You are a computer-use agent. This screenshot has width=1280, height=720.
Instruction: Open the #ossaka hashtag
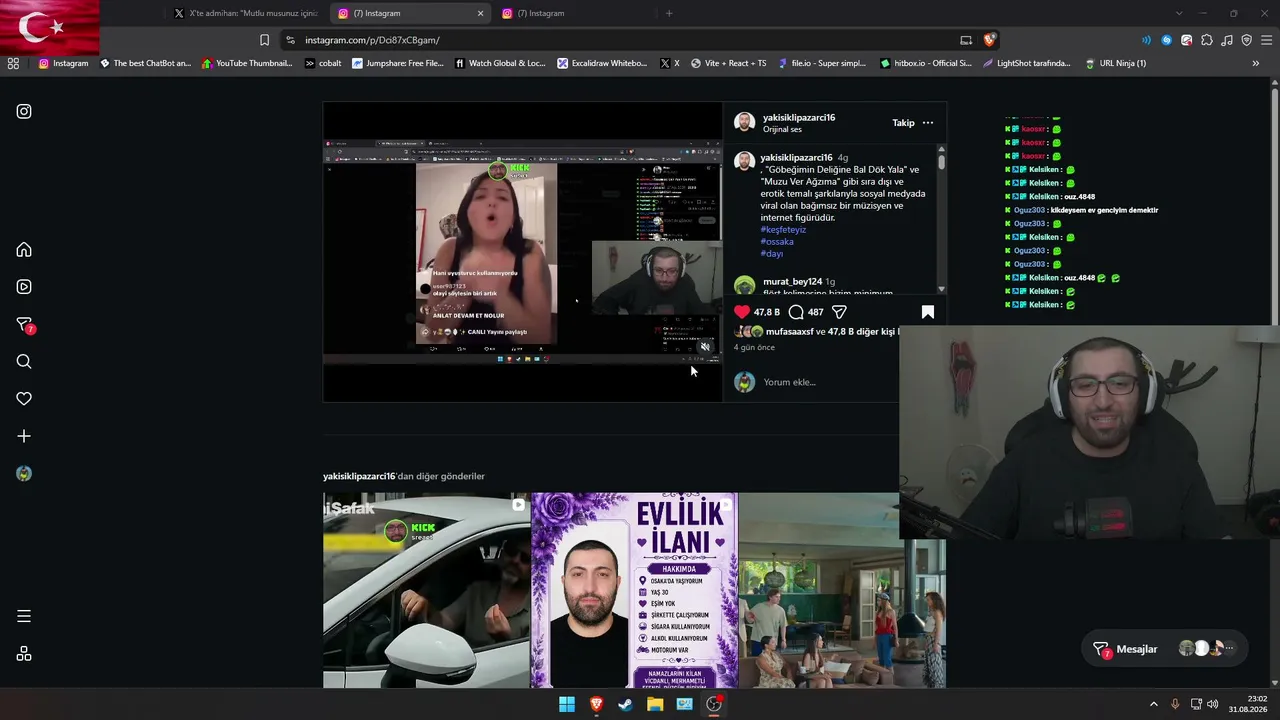pyautogui.click(x=777, y=242)
